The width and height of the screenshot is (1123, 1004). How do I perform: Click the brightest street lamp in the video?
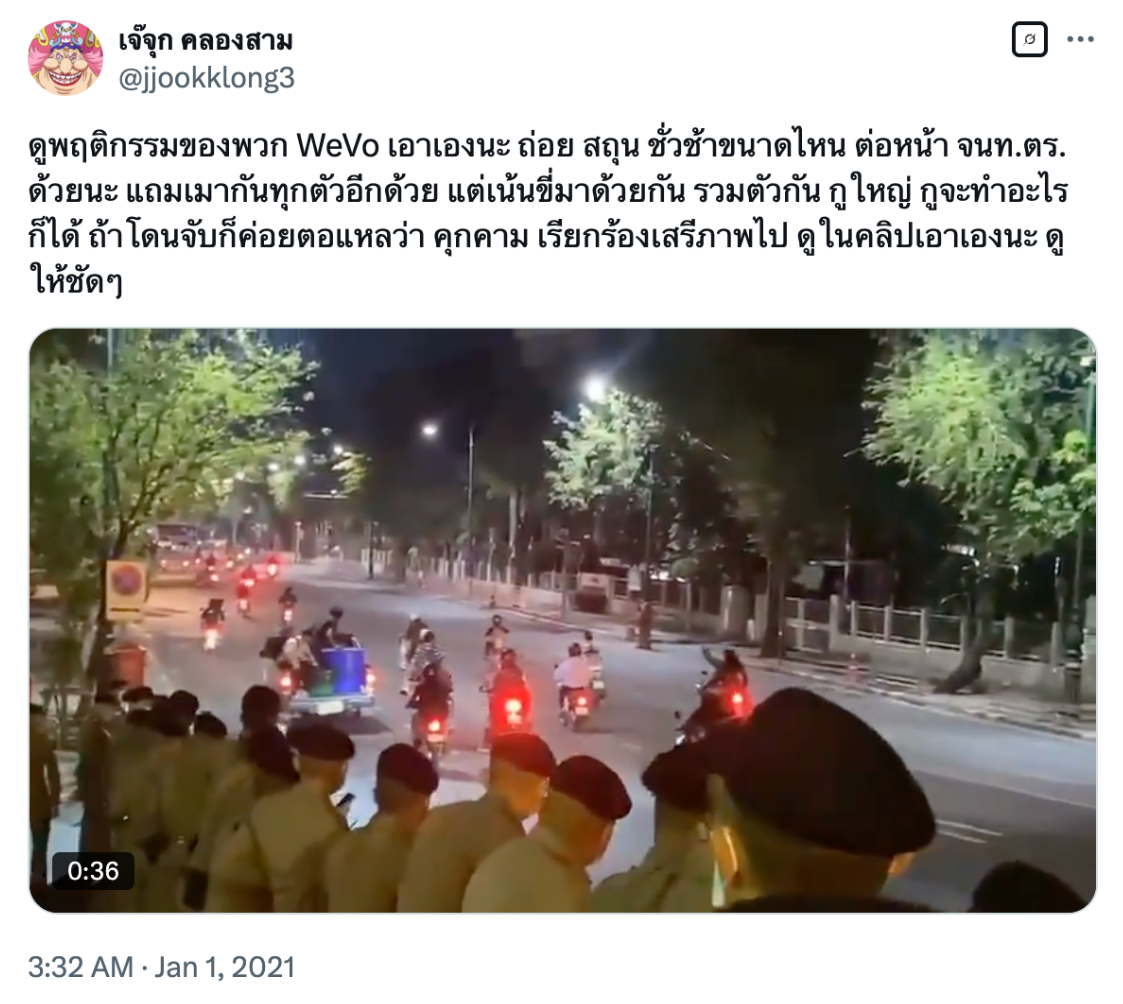(594, 389)
